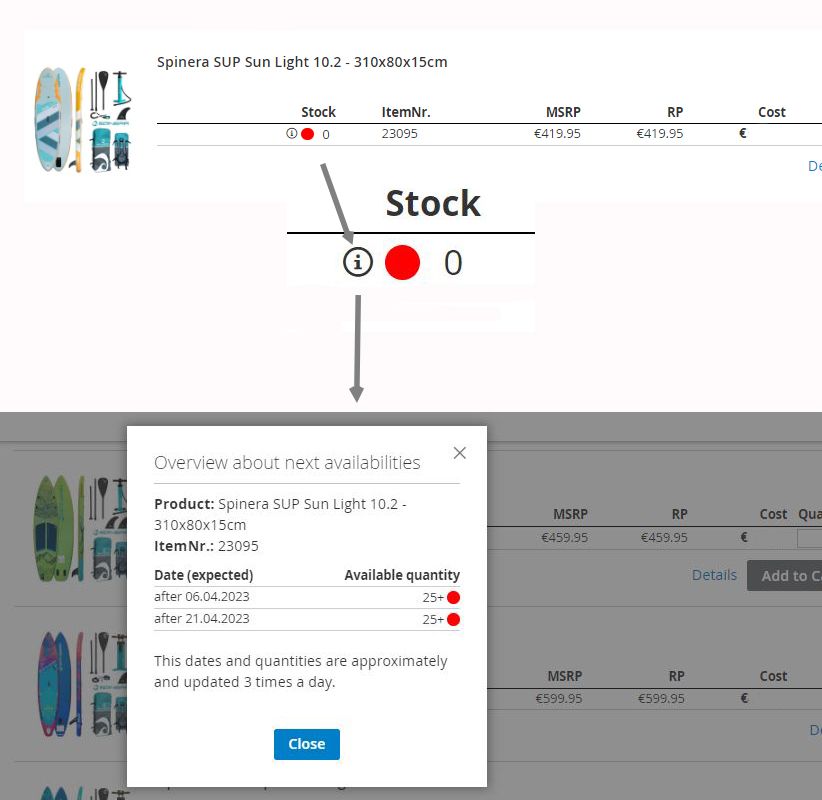
Task: Click the Spinera SUP Sun Light 10.2 product title
Action: pyautogui.click(x=302, y=62)
